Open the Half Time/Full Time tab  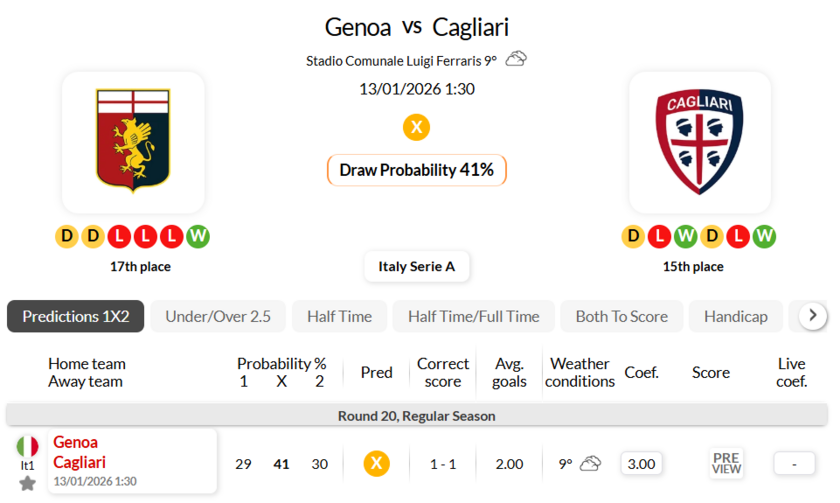(473, 316)
